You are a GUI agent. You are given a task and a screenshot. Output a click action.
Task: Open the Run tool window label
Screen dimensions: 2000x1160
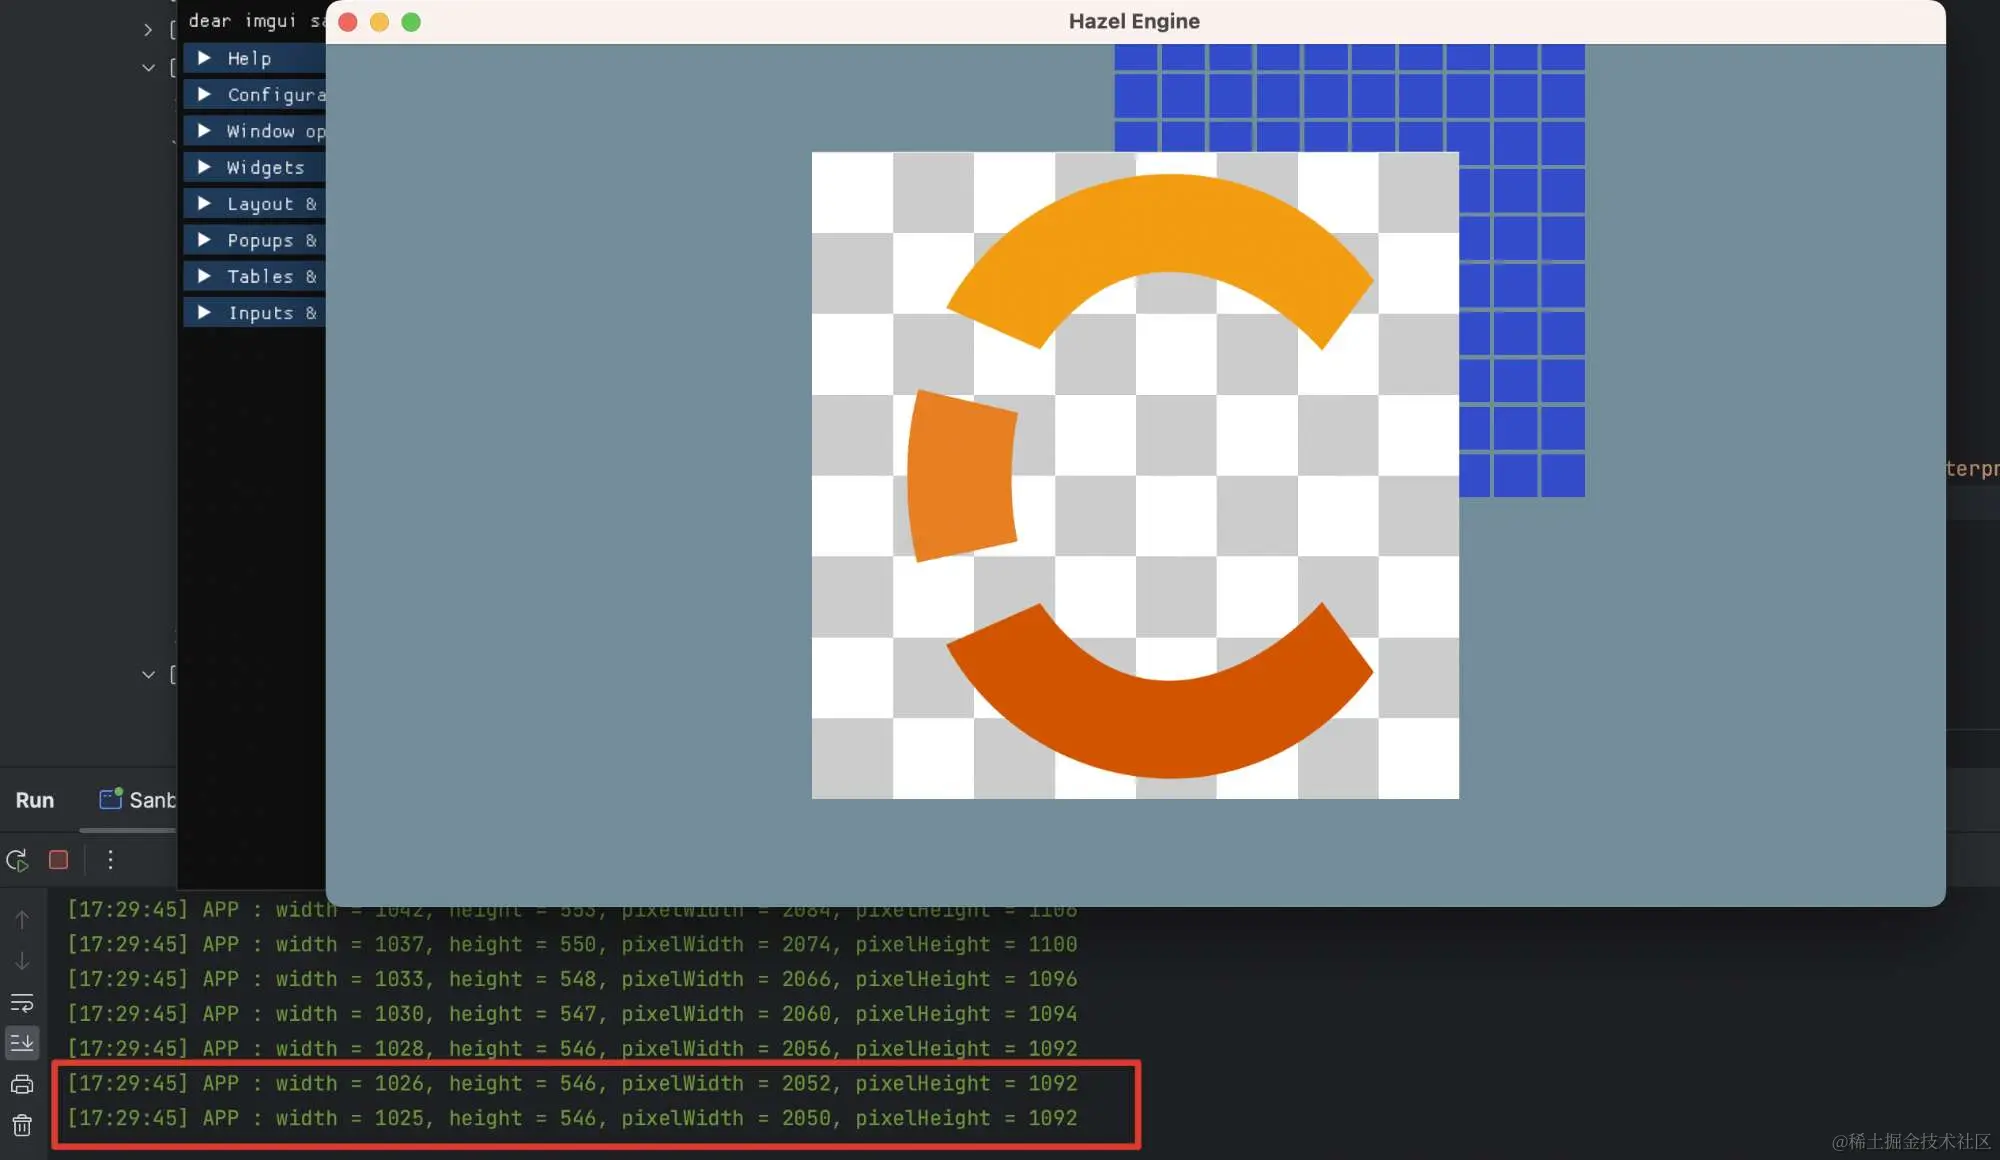click(x=35, y=800)
